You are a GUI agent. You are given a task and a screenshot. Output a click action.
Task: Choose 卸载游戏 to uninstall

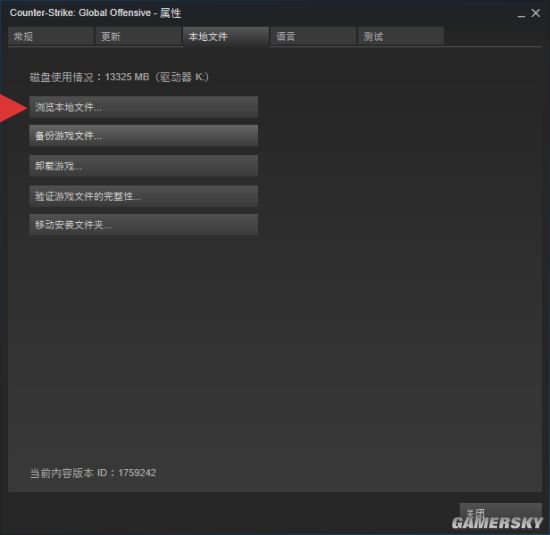tap(143, 166)
